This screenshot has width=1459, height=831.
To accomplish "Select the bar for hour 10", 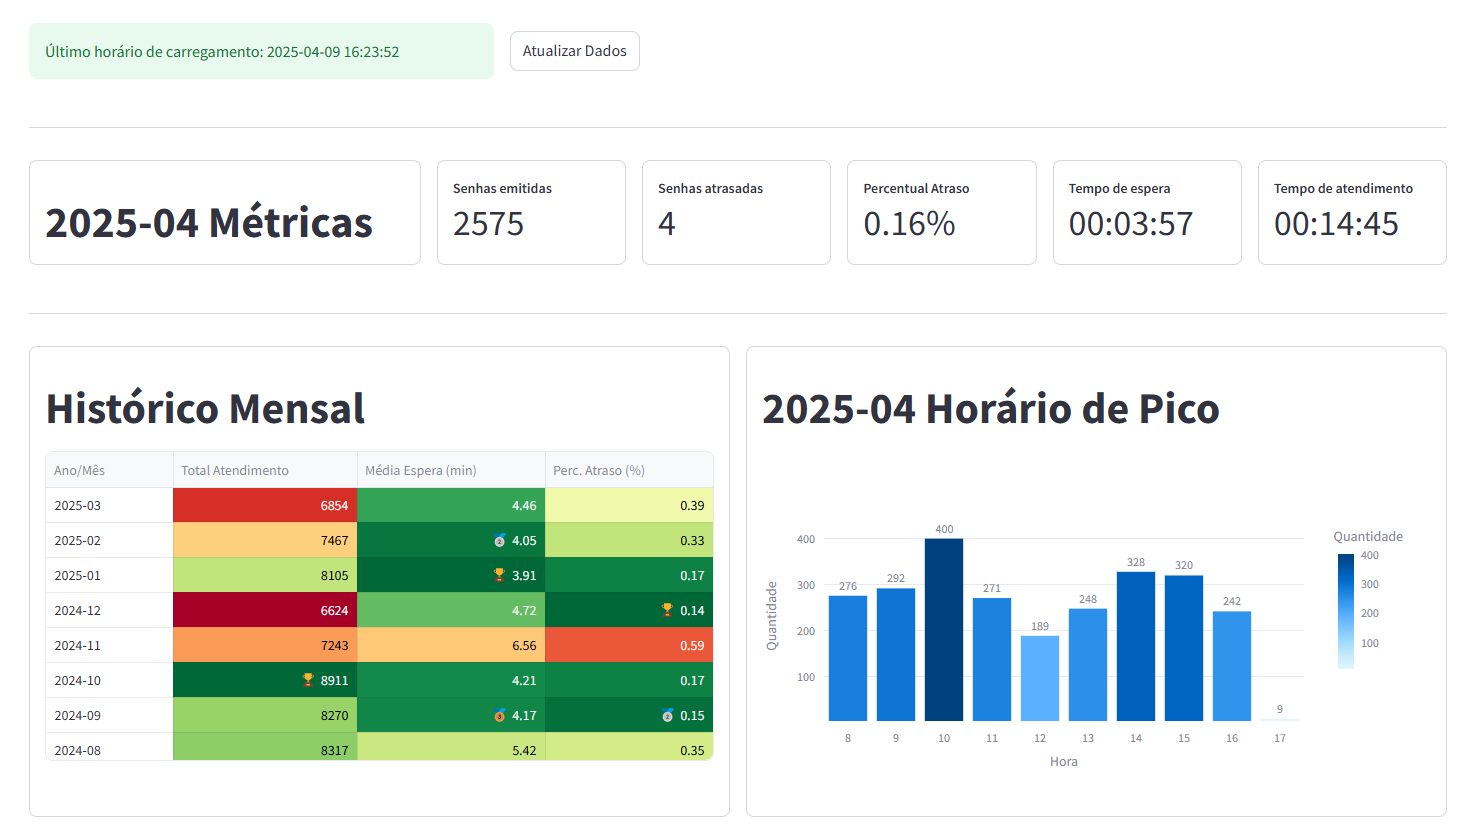I will pyautogui.click(x=944, y=630).
